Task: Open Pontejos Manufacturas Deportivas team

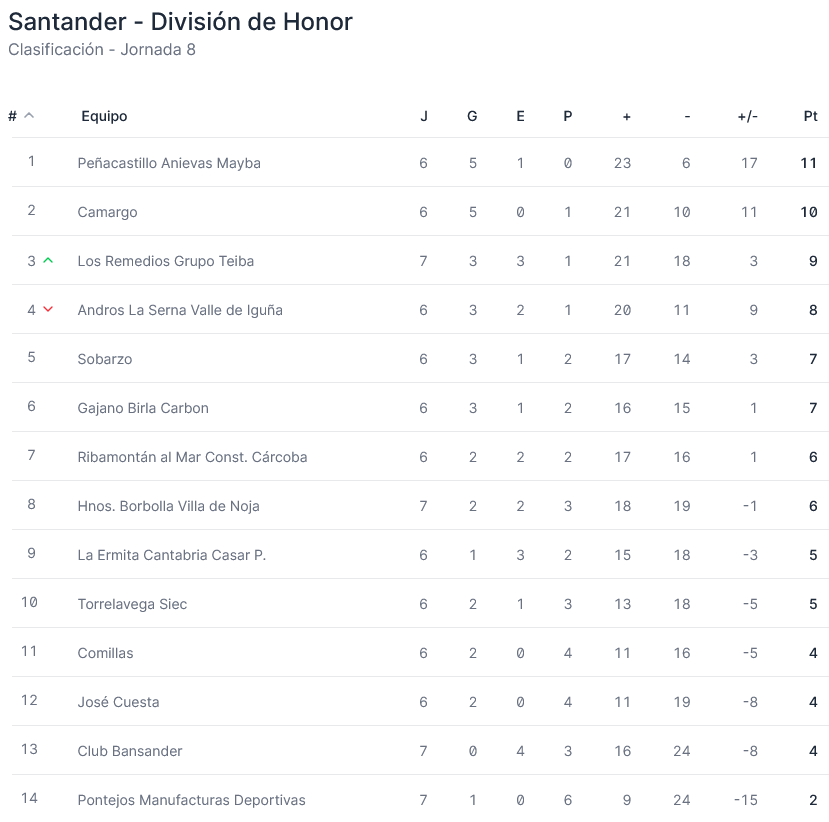Action: pyautogui.click(x=191, y=800)
